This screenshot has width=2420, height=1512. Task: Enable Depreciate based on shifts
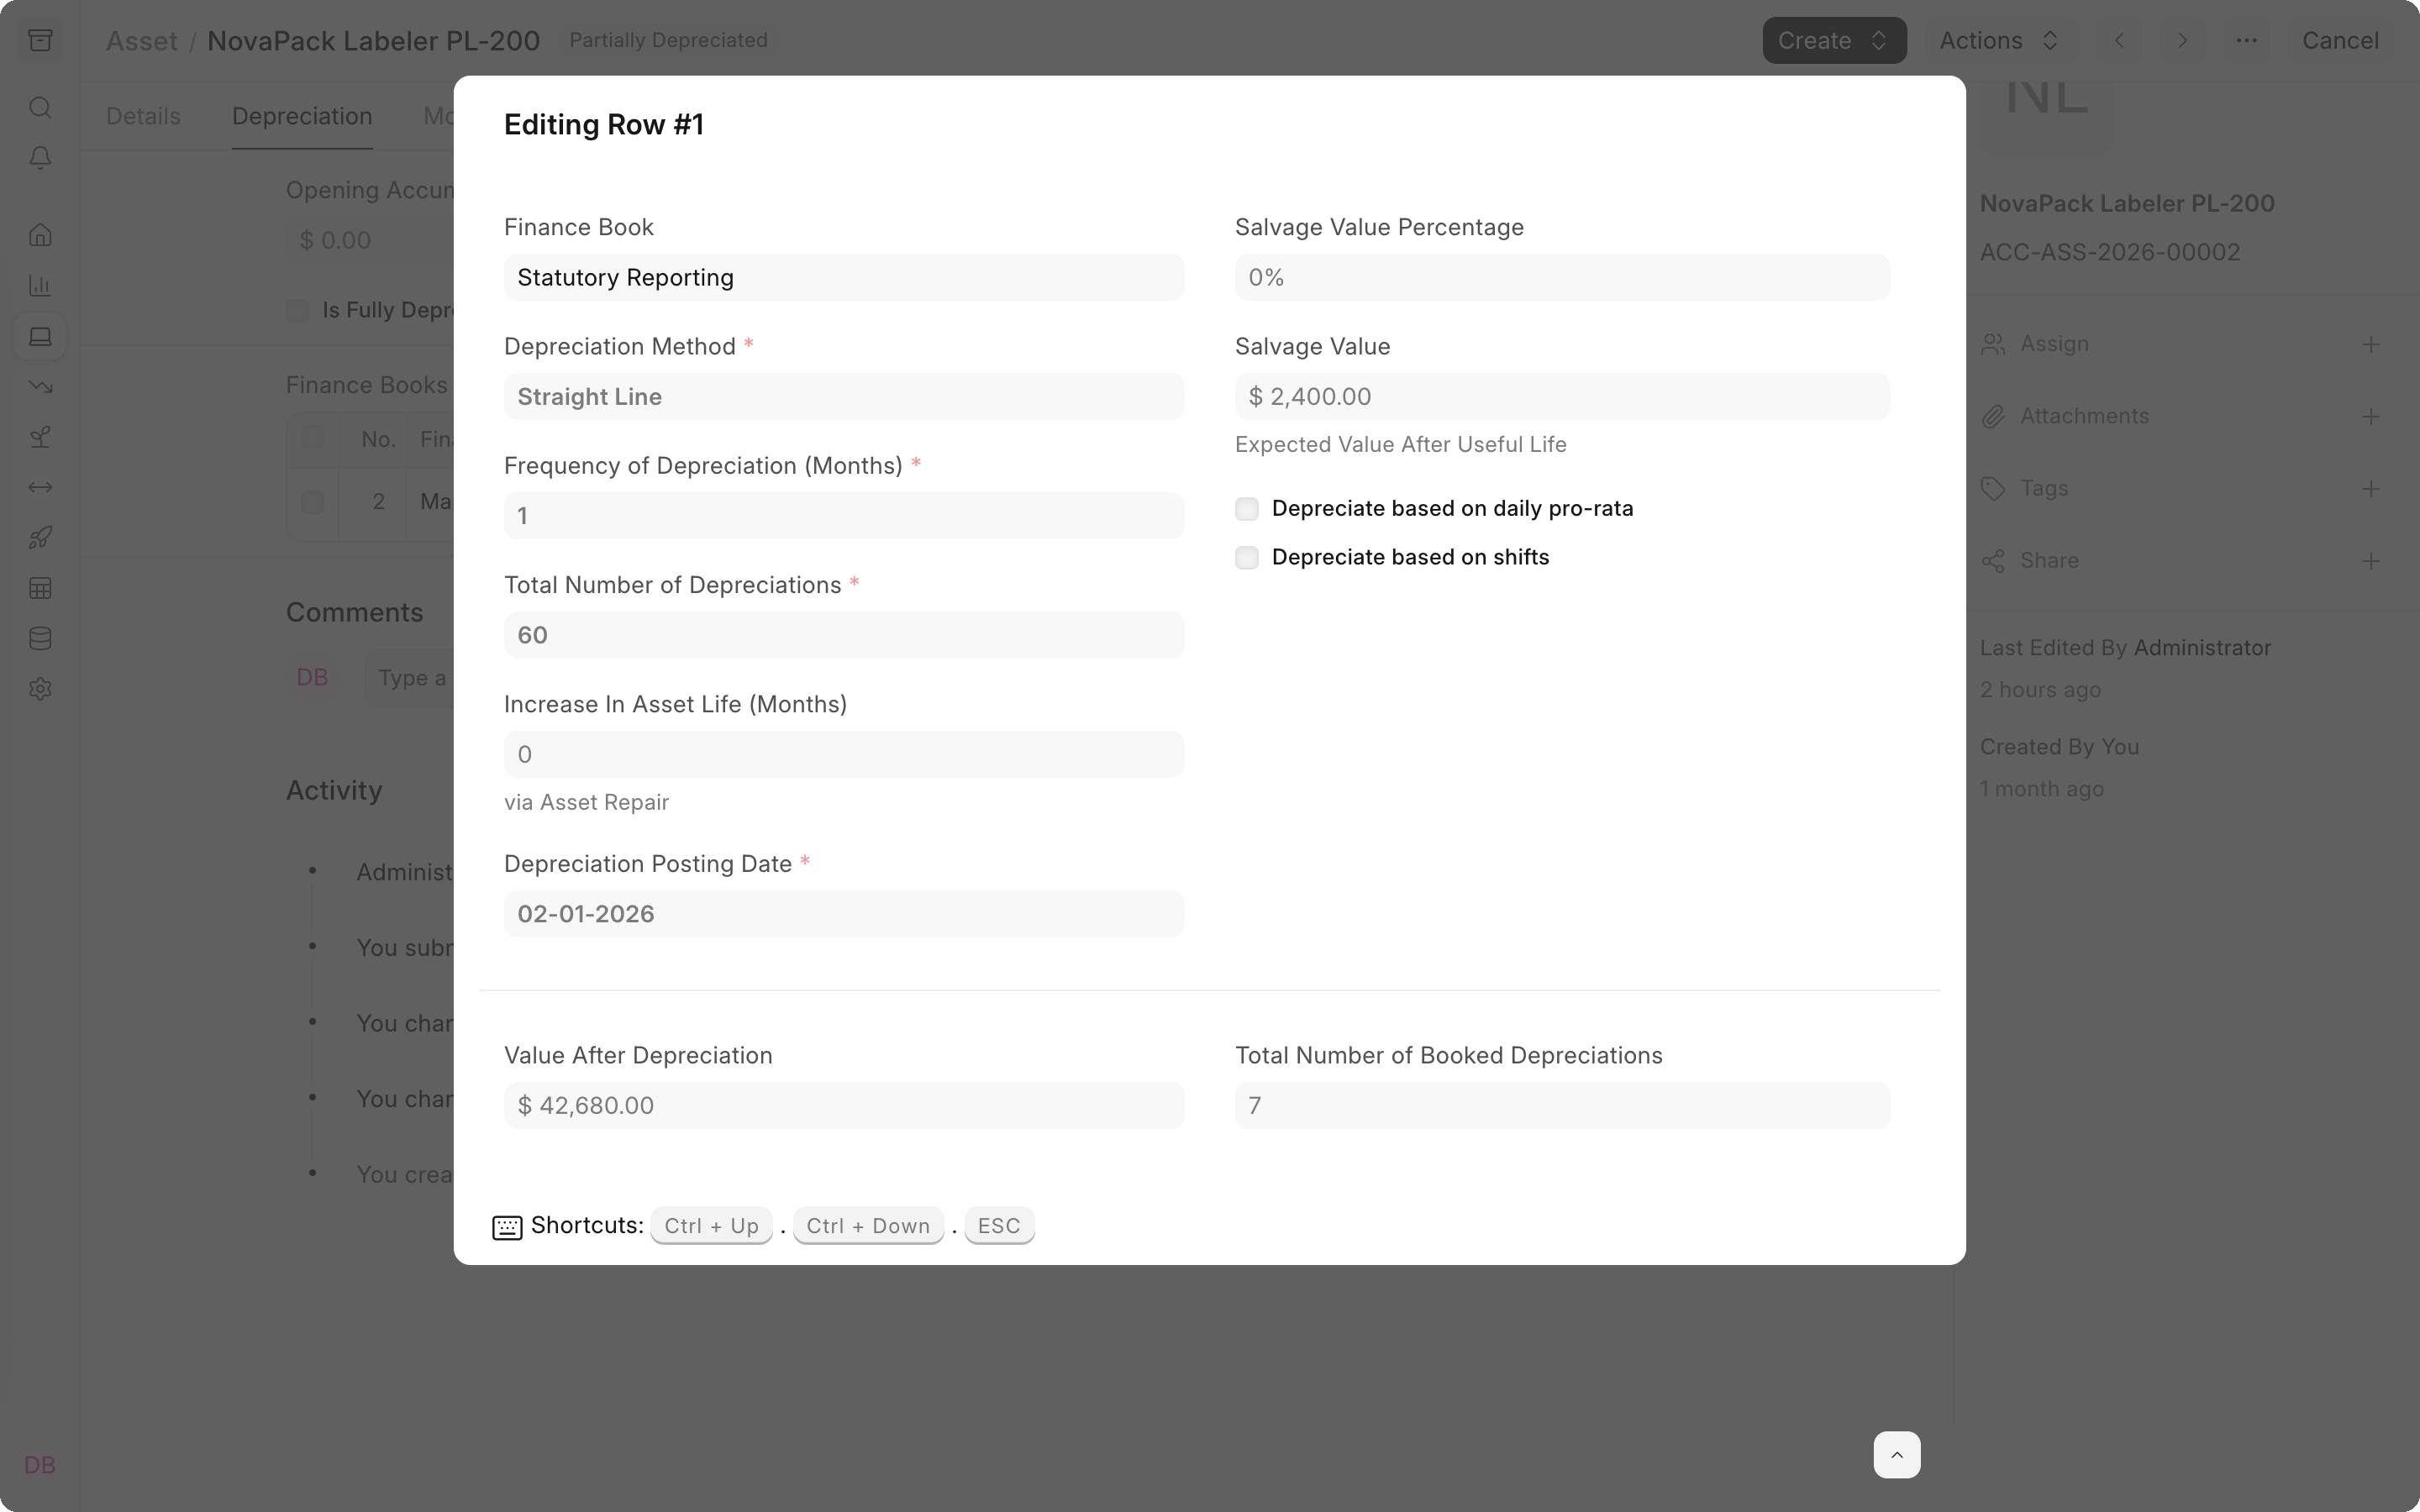1246,558
